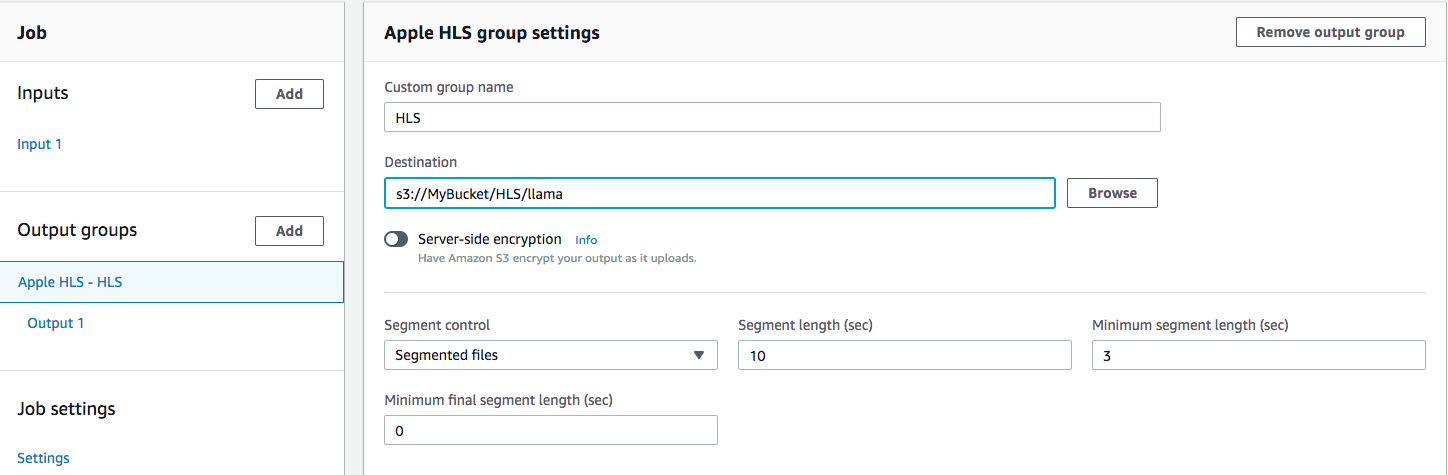Select Input 1 in the job panel

point(40,144)
